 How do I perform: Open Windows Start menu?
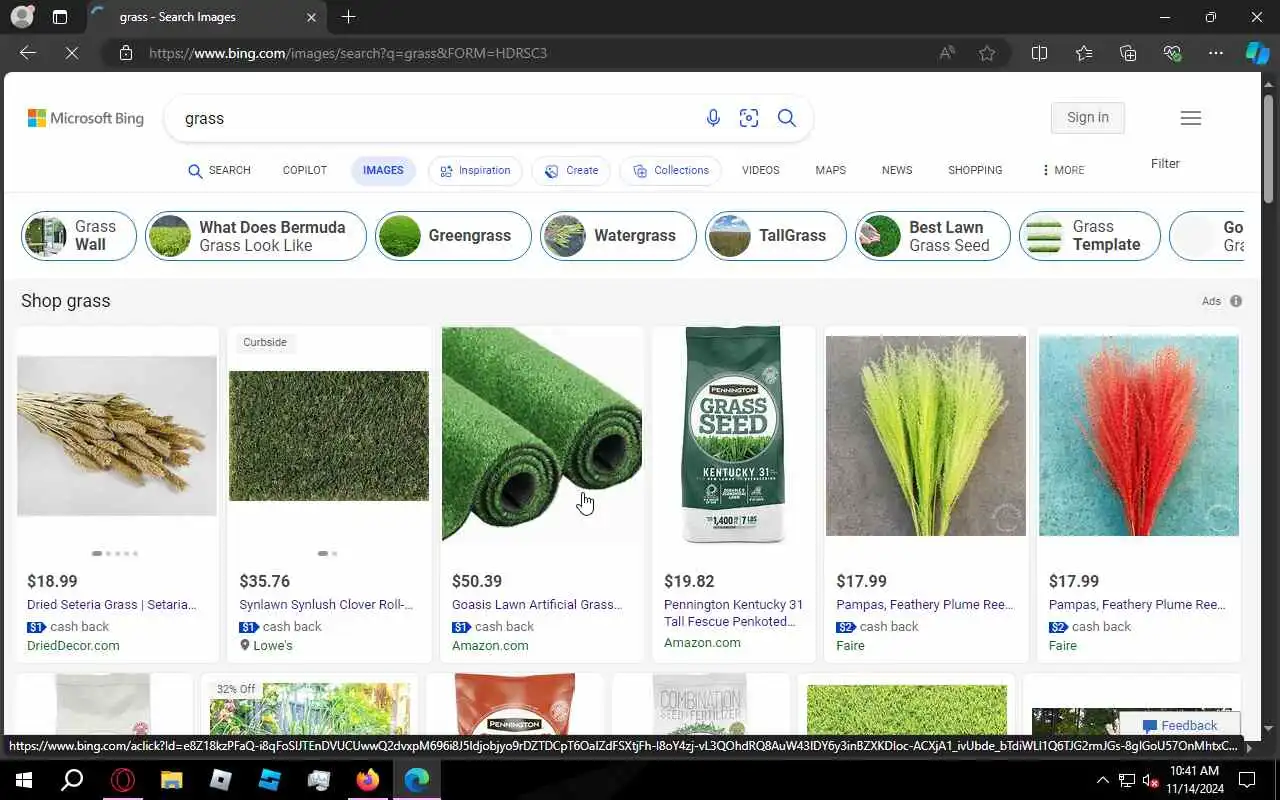(x=24, y=780)
